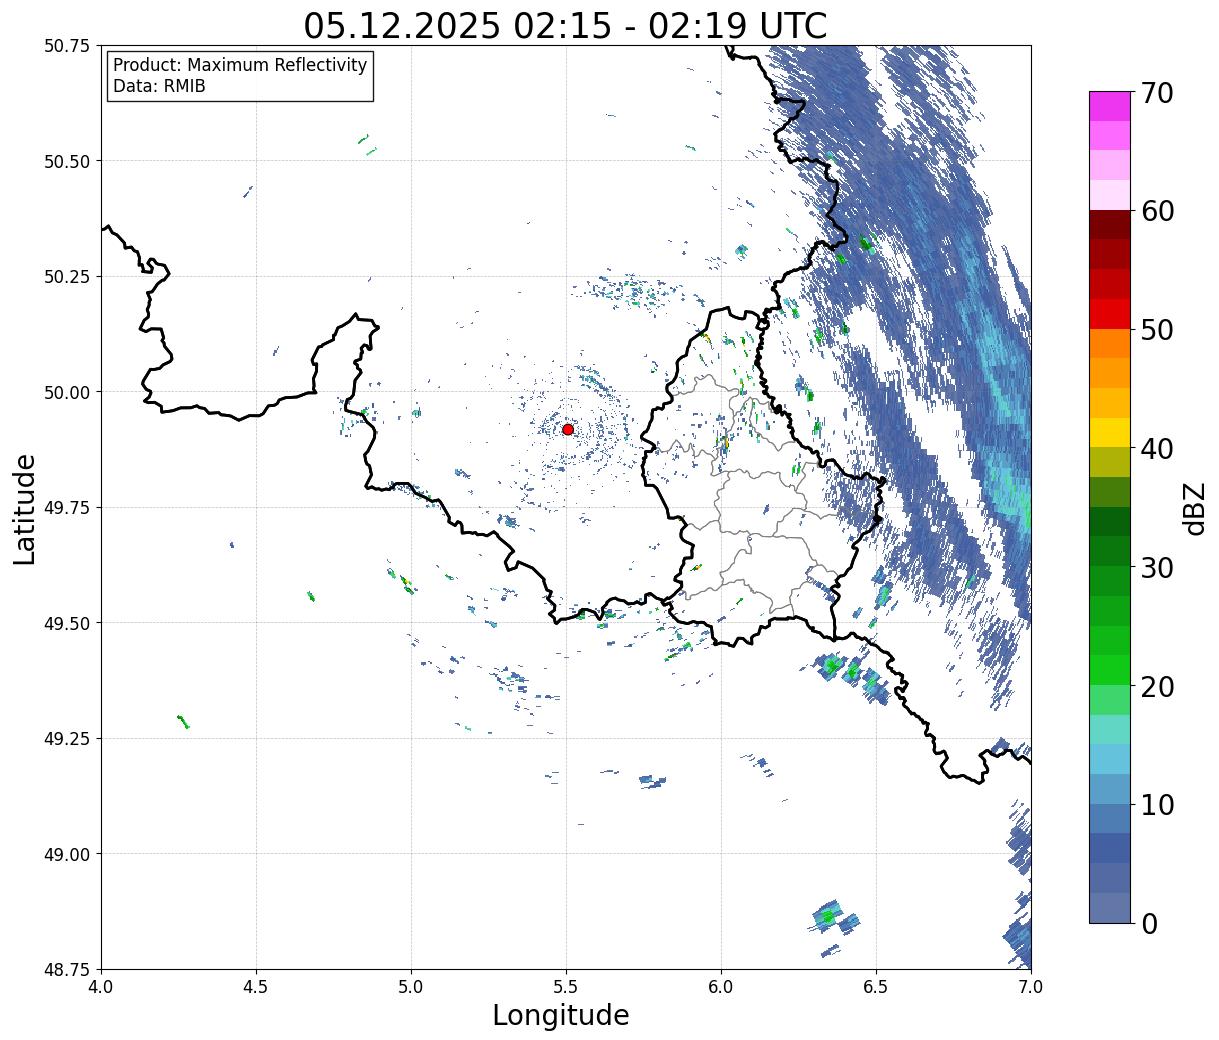Click the latitude tick label 49.25
Image resolution: width=1219 pixels, height=1040 pixels.
[67, 739]
